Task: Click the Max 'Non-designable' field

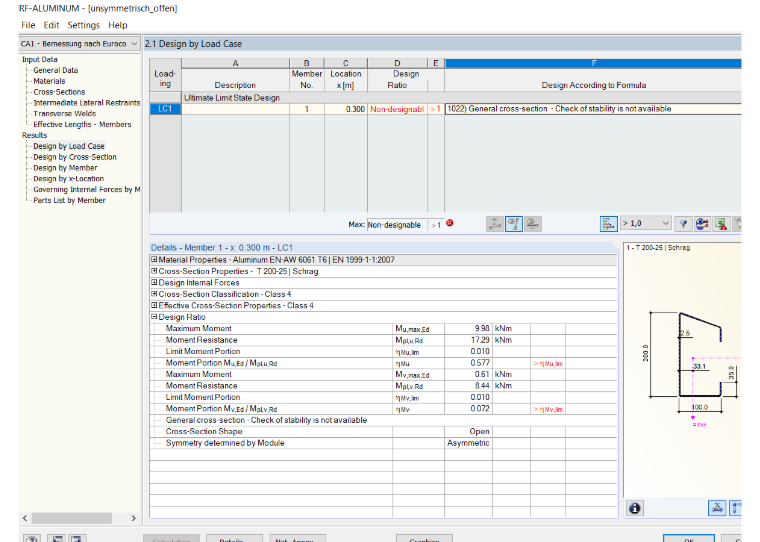Action: click(396, 225)
